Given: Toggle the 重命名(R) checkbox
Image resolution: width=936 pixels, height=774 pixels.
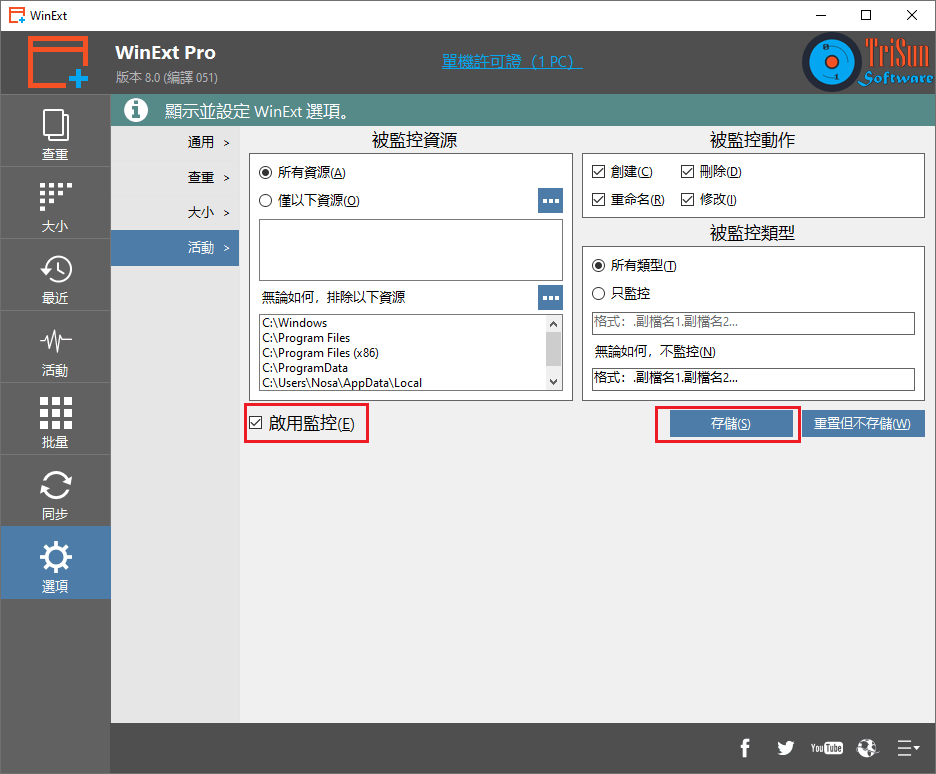Looking at the screenshot, I should coord(599,199).
